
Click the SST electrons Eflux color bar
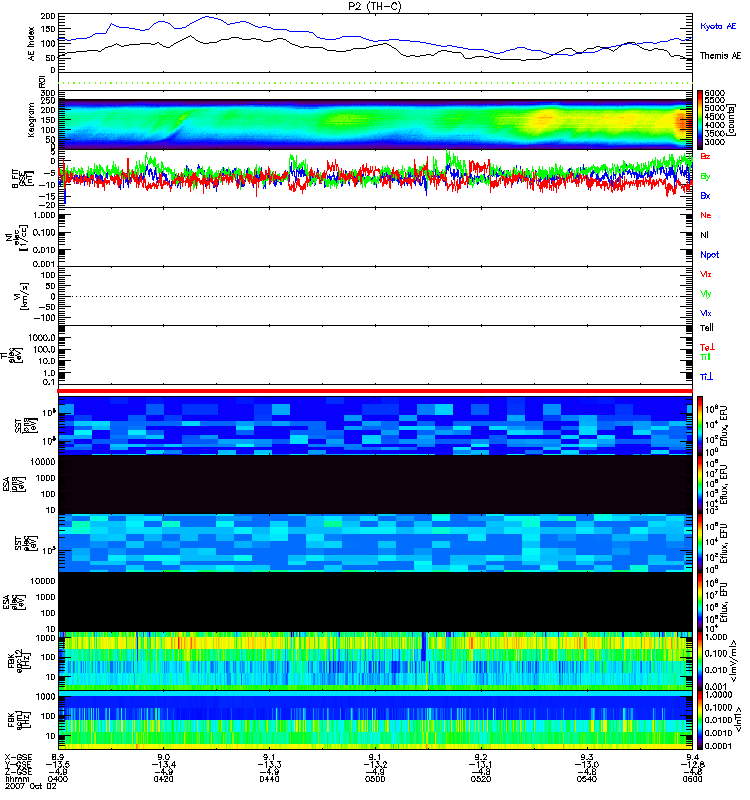700,543
